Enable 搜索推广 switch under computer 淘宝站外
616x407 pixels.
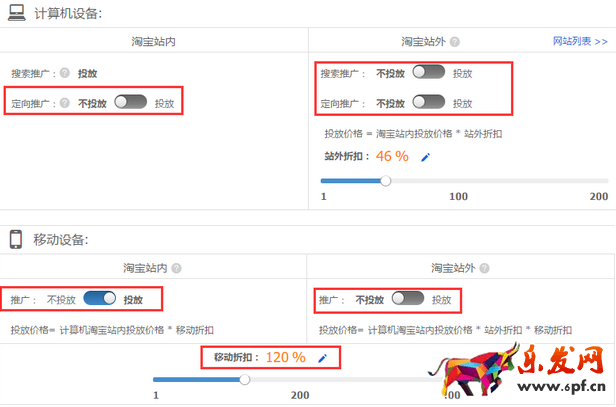pos(428,73)
